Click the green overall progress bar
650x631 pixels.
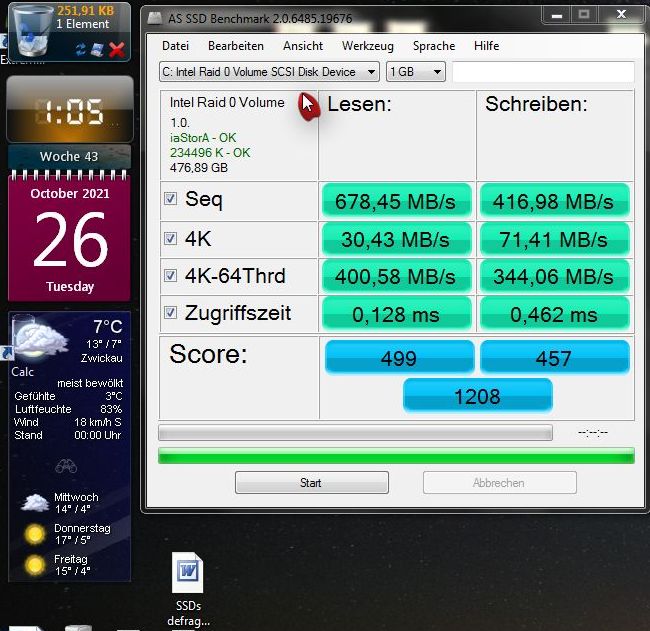click(x=396, y=456)
